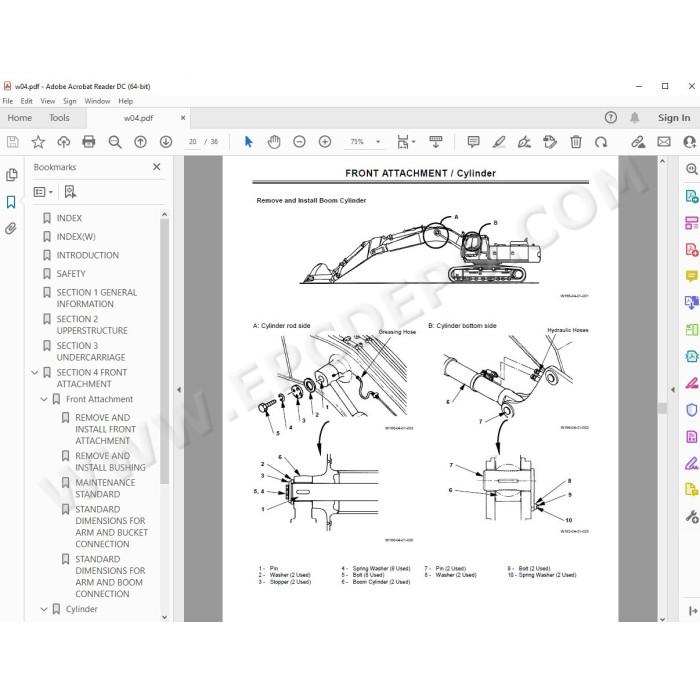The width and height of the screenshot is (700, 700).
Task: Collapse SECTION 4 FRONT ATTACHMENT bookmark
Action: coord(34,372)
